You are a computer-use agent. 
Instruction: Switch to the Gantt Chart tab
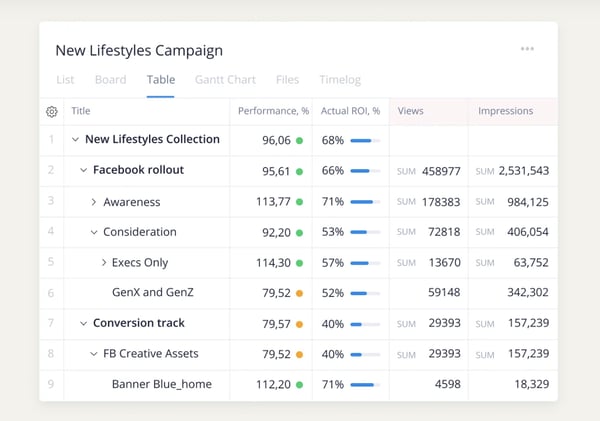pyautogui.click(x=225, y=79)
